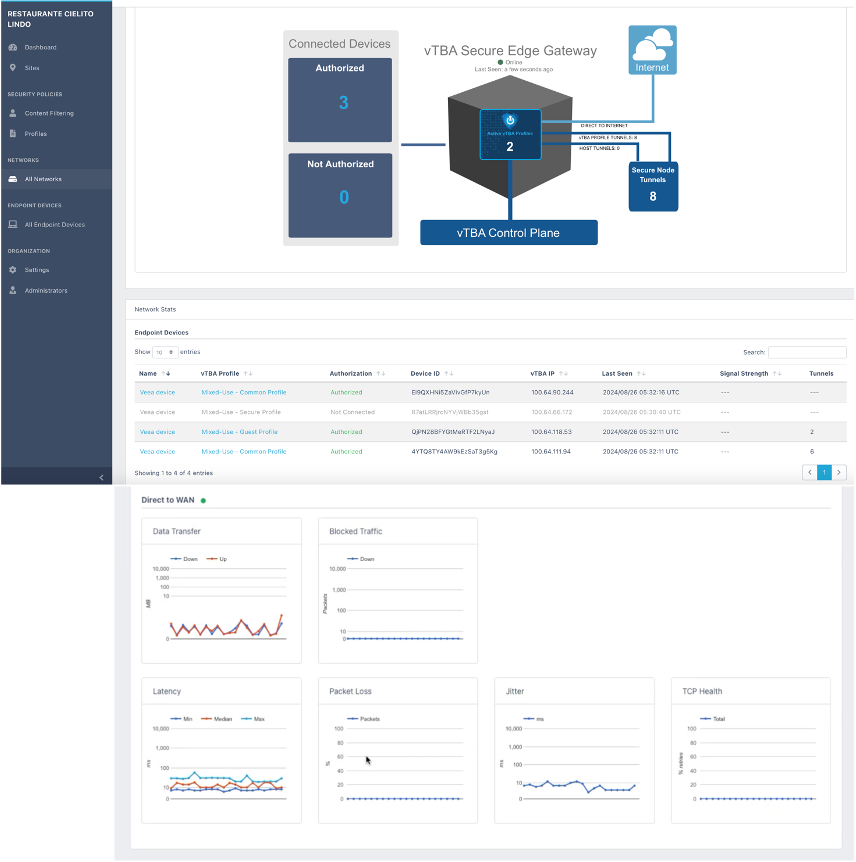Click the All Endpoint Devices laptop icon
Screen dimensions: 856x862
[13, 224]
